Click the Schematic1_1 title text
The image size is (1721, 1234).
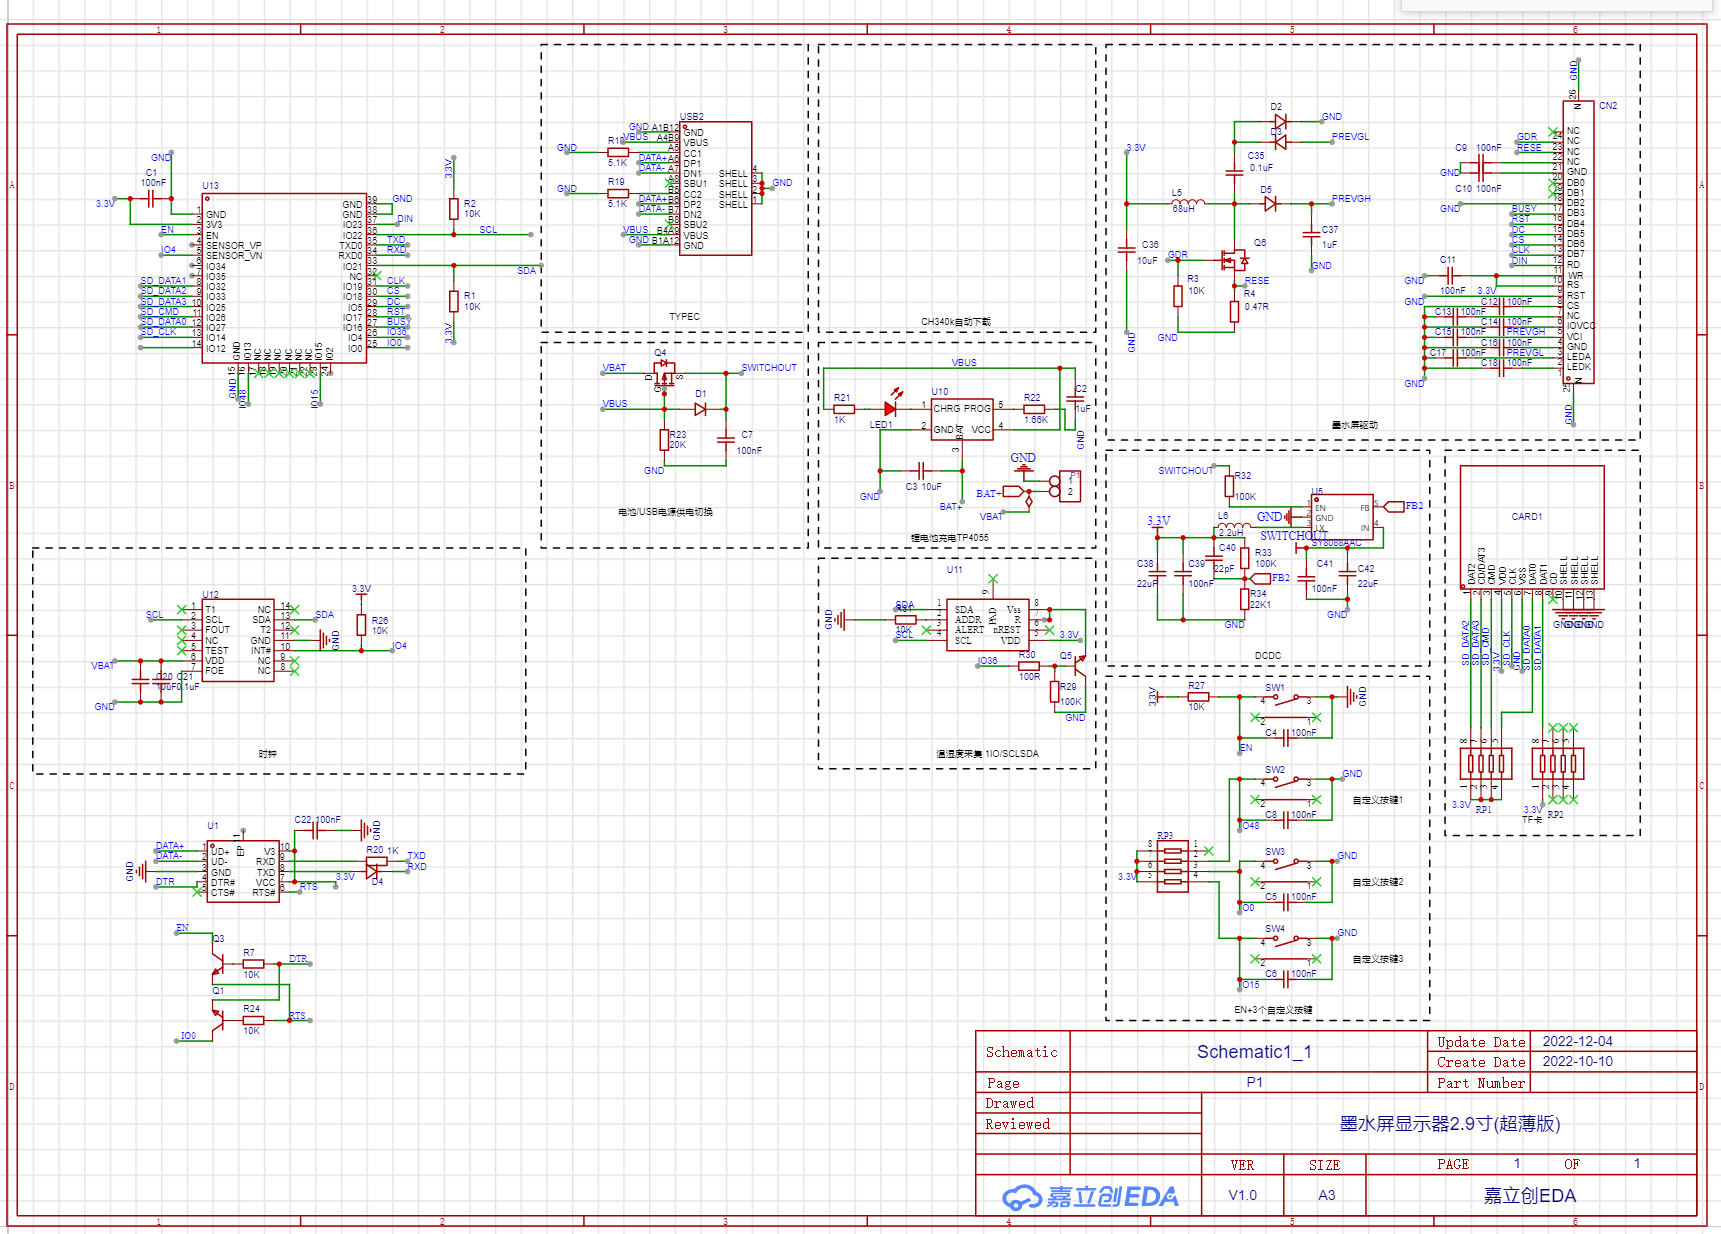tap(1254, 1052)
